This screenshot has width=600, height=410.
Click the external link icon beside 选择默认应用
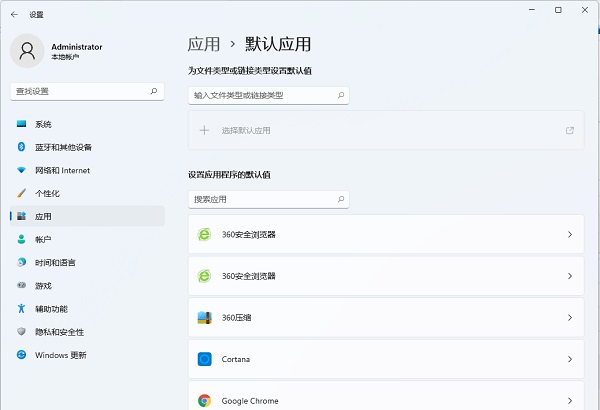(569, 130)
